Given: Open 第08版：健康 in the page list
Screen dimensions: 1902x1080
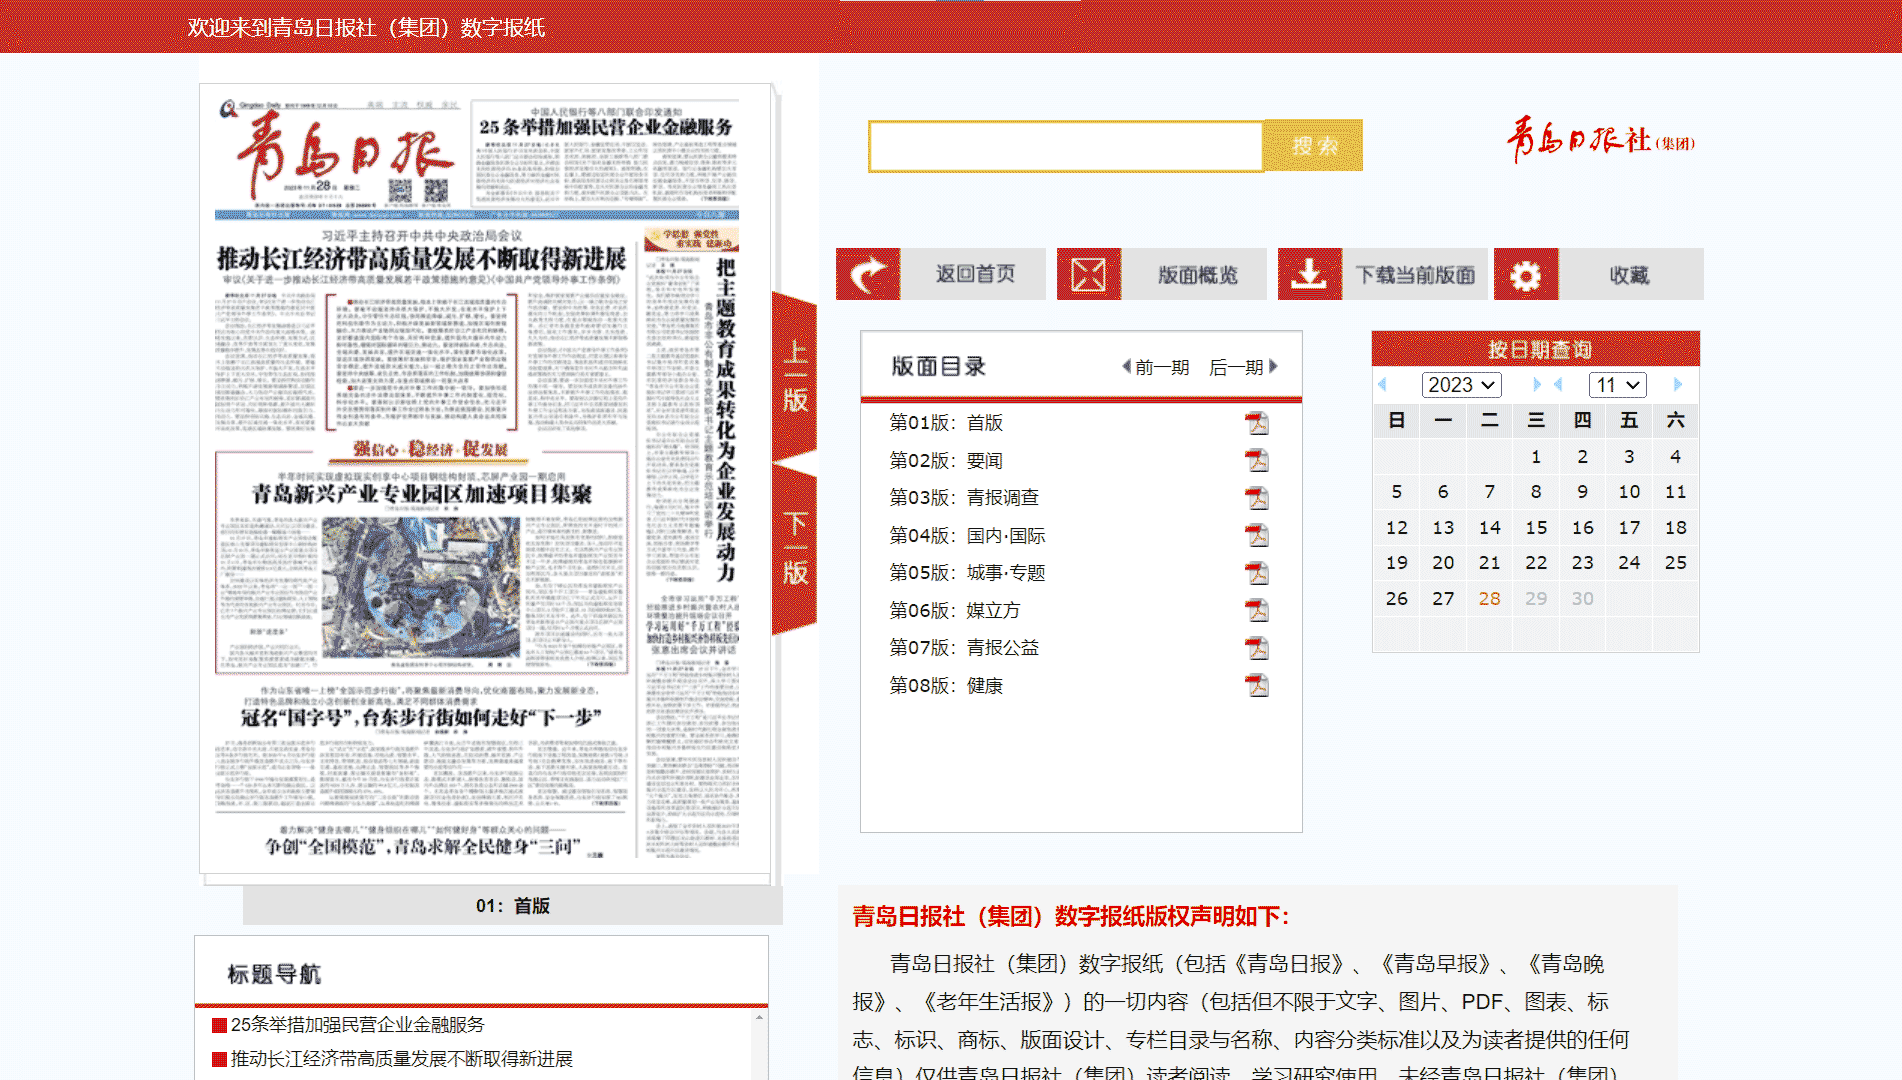Looking at the screenshot, I should click(946, 685).
